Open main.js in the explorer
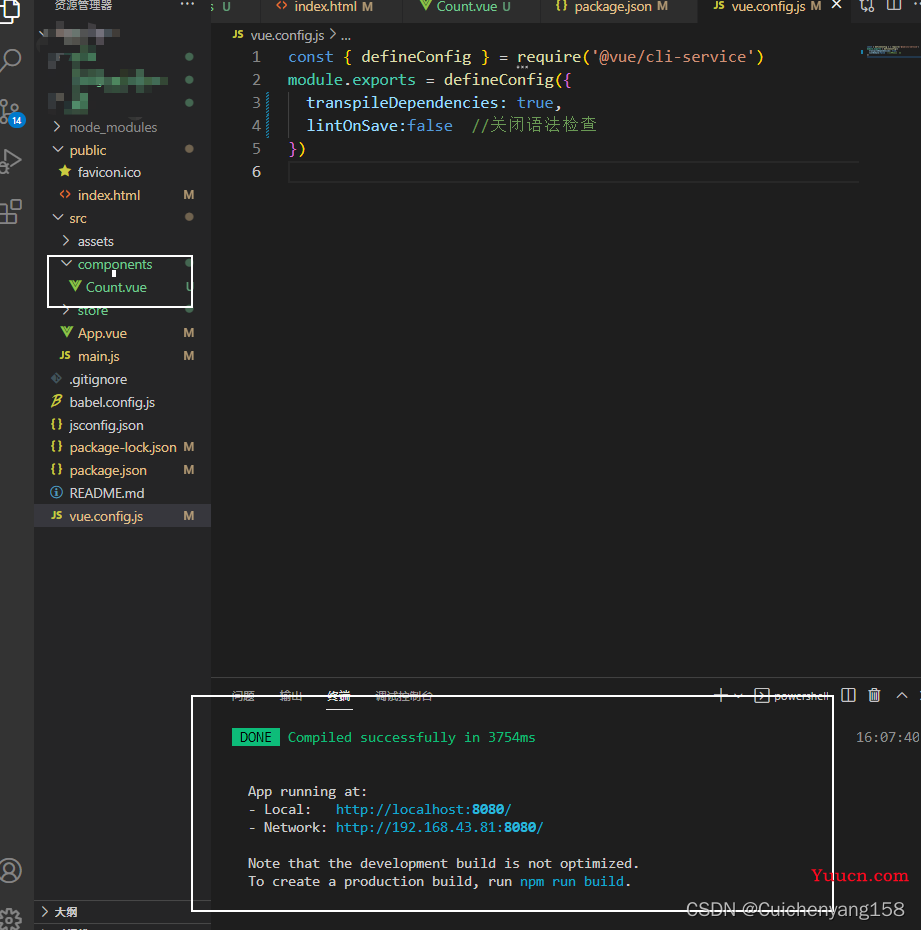The image size is (921, 930). click(122, 356)
